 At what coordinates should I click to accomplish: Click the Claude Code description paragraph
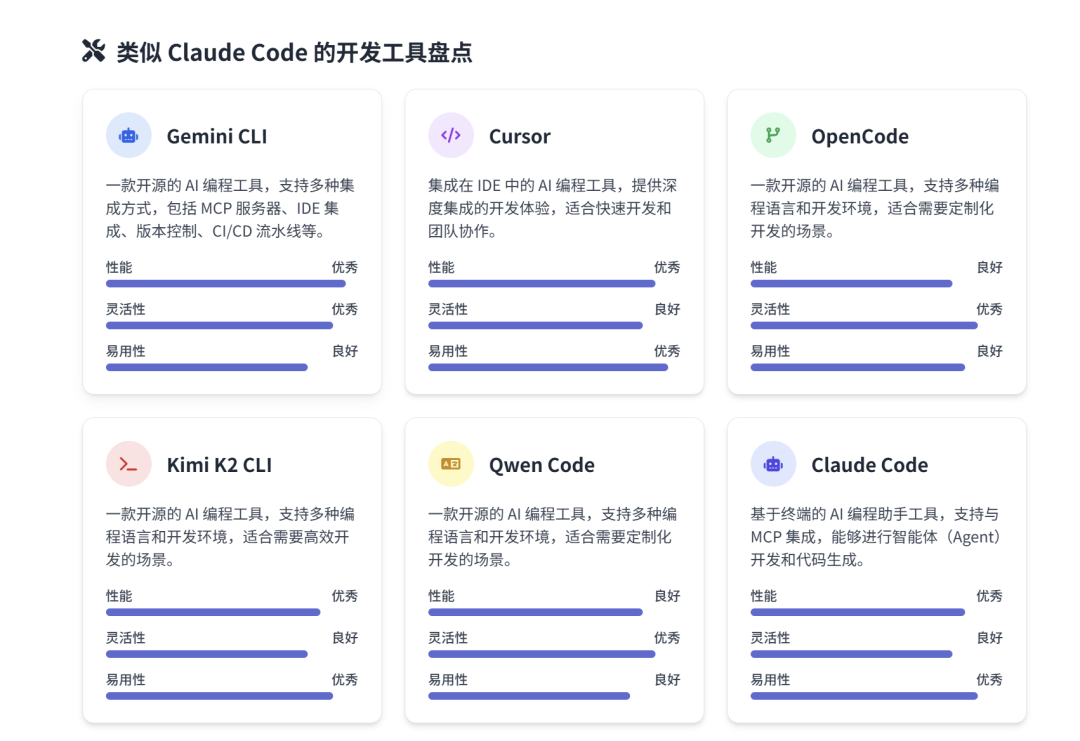point(876,537)
